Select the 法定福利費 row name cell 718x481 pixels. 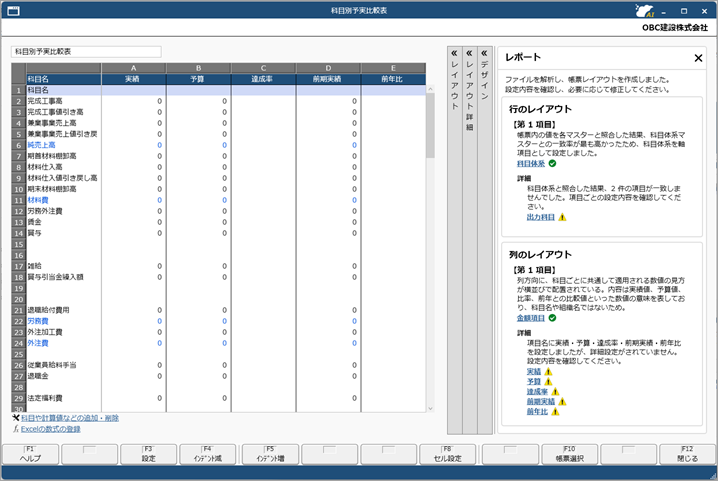click(x=64, y=398)
